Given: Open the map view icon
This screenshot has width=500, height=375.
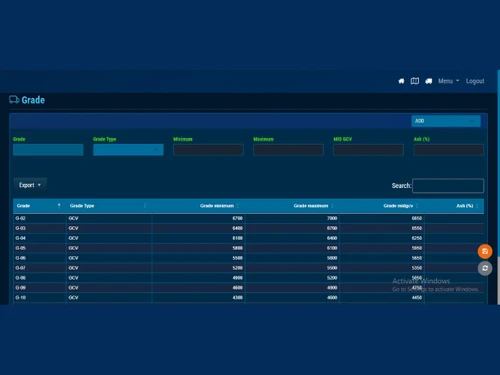Looking at the screenshot, I should 415,81.
